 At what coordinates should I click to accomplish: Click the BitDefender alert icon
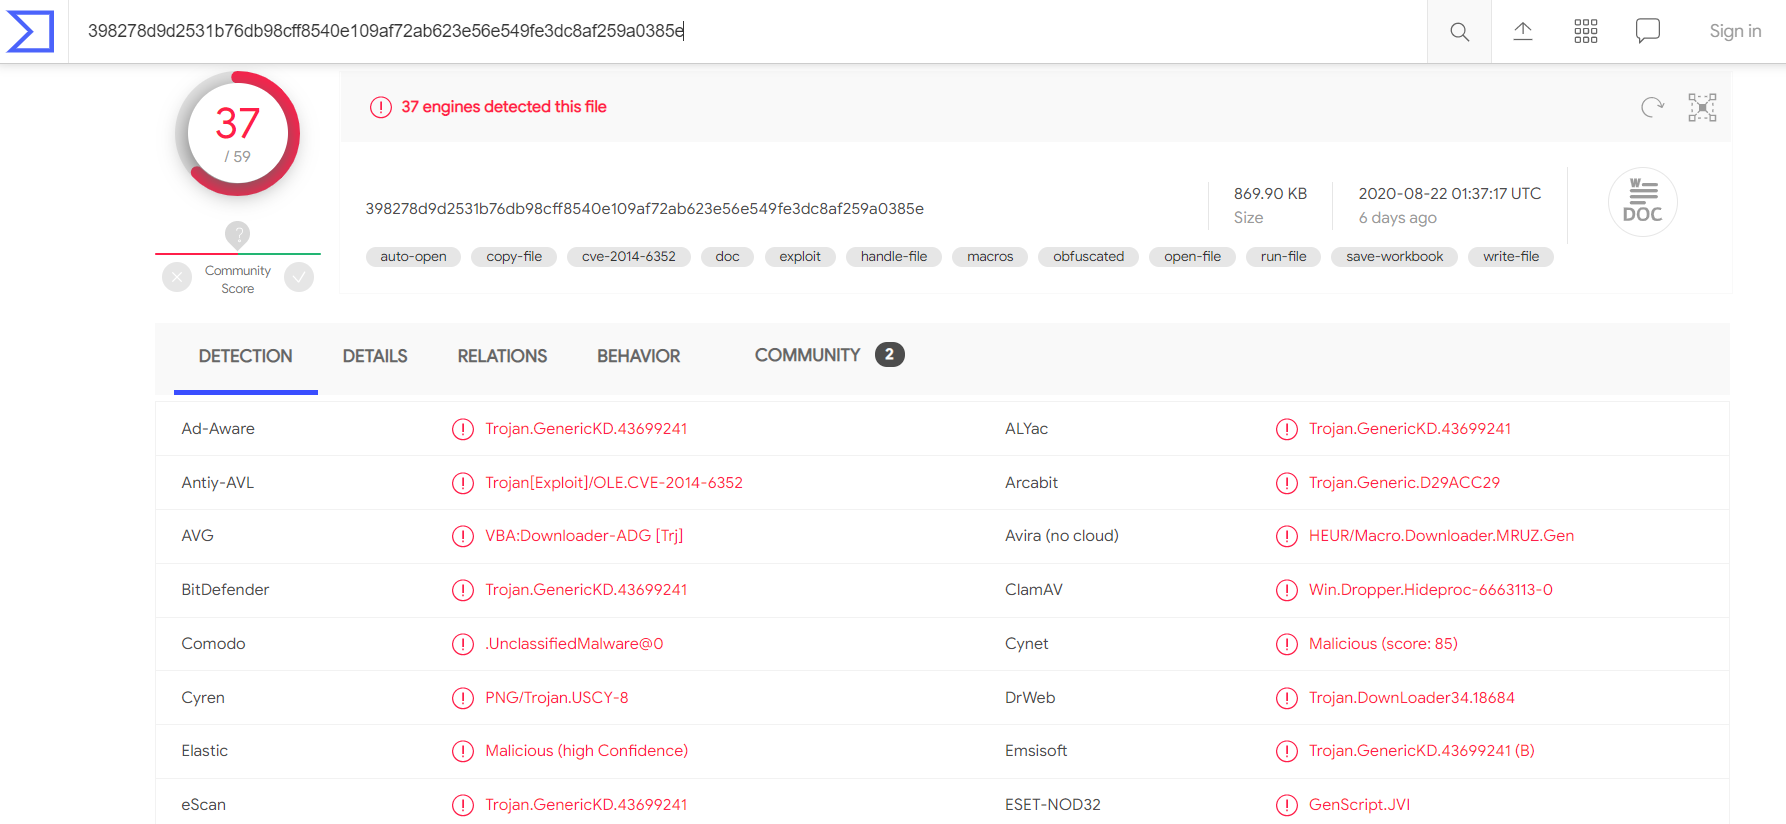(463, 590)
